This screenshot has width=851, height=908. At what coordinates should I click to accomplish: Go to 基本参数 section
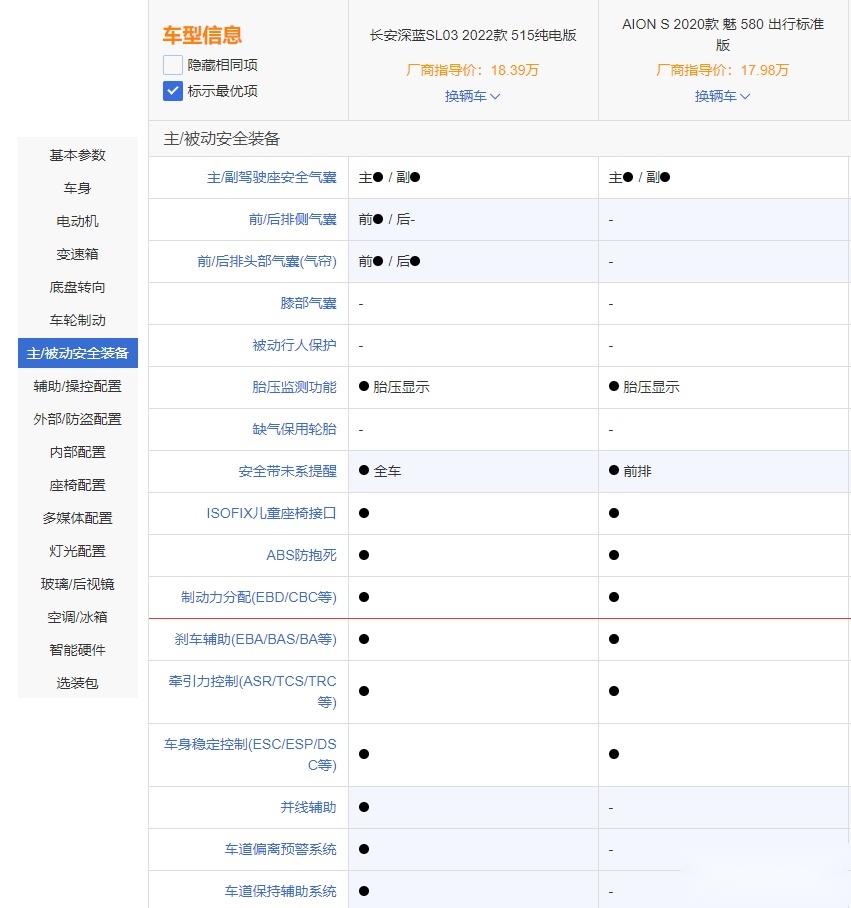(x=78, y=155)
